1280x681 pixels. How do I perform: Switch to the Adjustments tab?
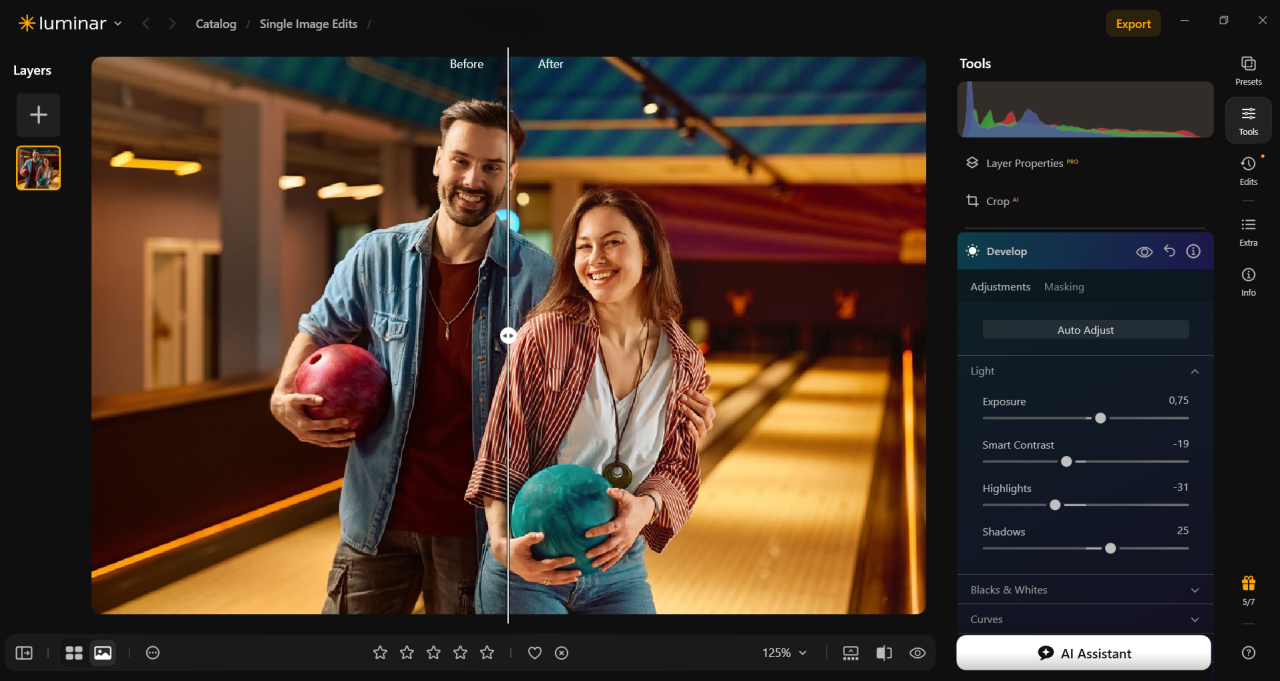click(1000, 287)
